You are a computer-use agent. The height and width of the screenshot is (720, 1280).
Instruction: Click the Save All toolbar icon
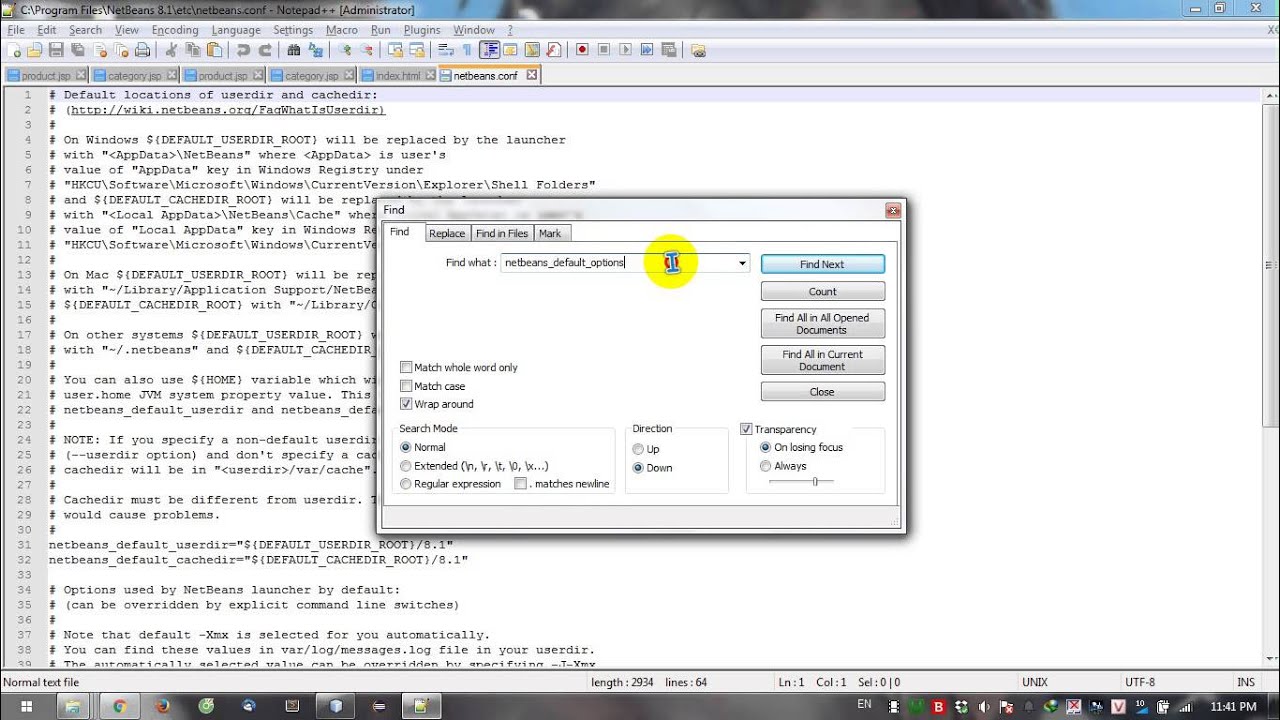point(76,50)
